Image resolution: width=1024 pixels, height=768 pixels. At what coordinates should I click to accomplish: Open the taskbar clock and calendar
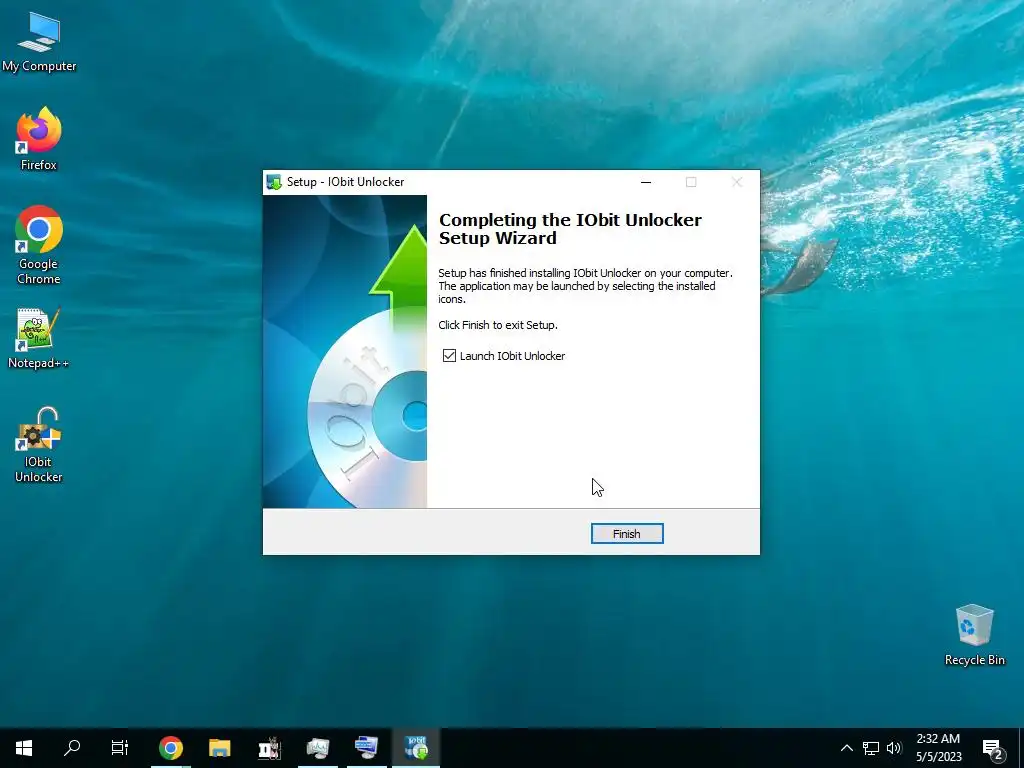point(938,748)
